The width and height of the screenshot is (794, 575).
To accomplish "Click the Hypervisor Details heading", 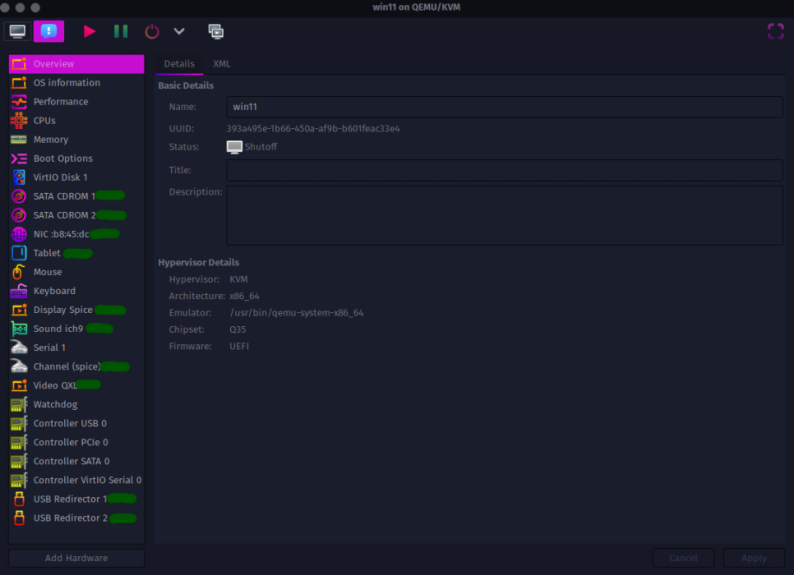I will [x=198, y=263].
